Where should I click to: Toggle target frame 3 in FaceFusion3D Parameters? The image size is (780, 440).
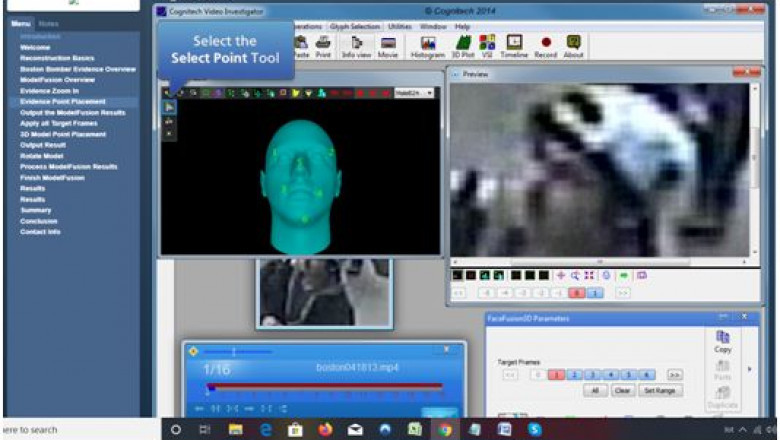tap(592, 375)
